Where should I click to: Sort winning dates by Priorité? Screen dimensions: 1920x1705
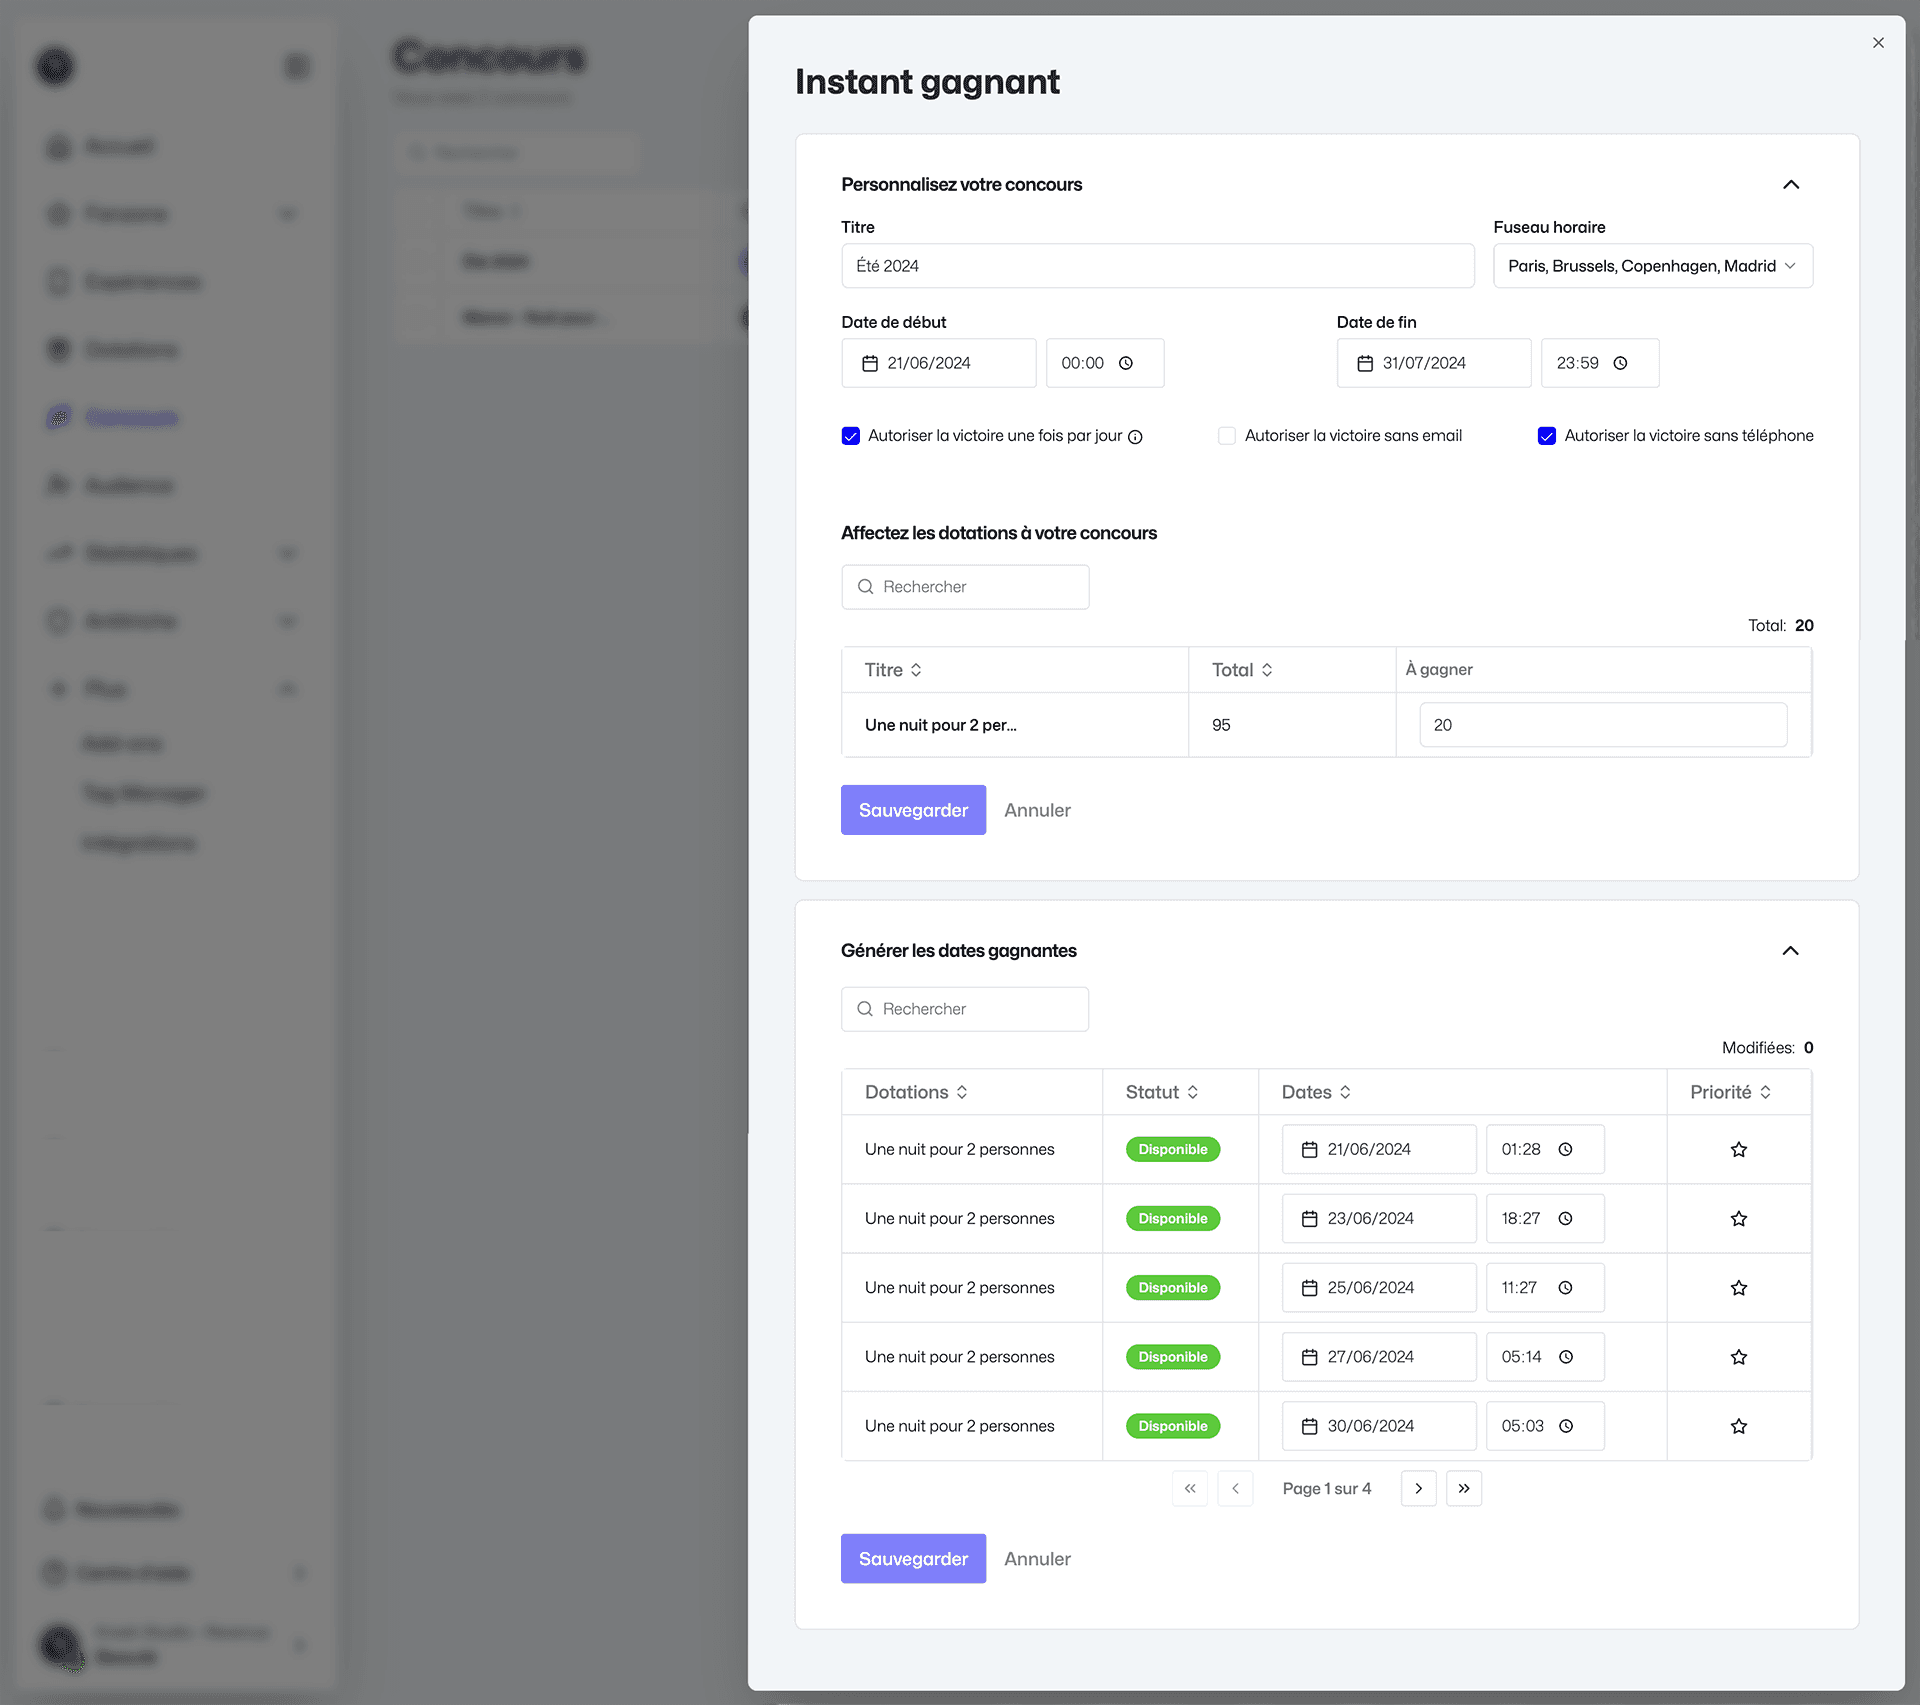click(1730, 1092)
